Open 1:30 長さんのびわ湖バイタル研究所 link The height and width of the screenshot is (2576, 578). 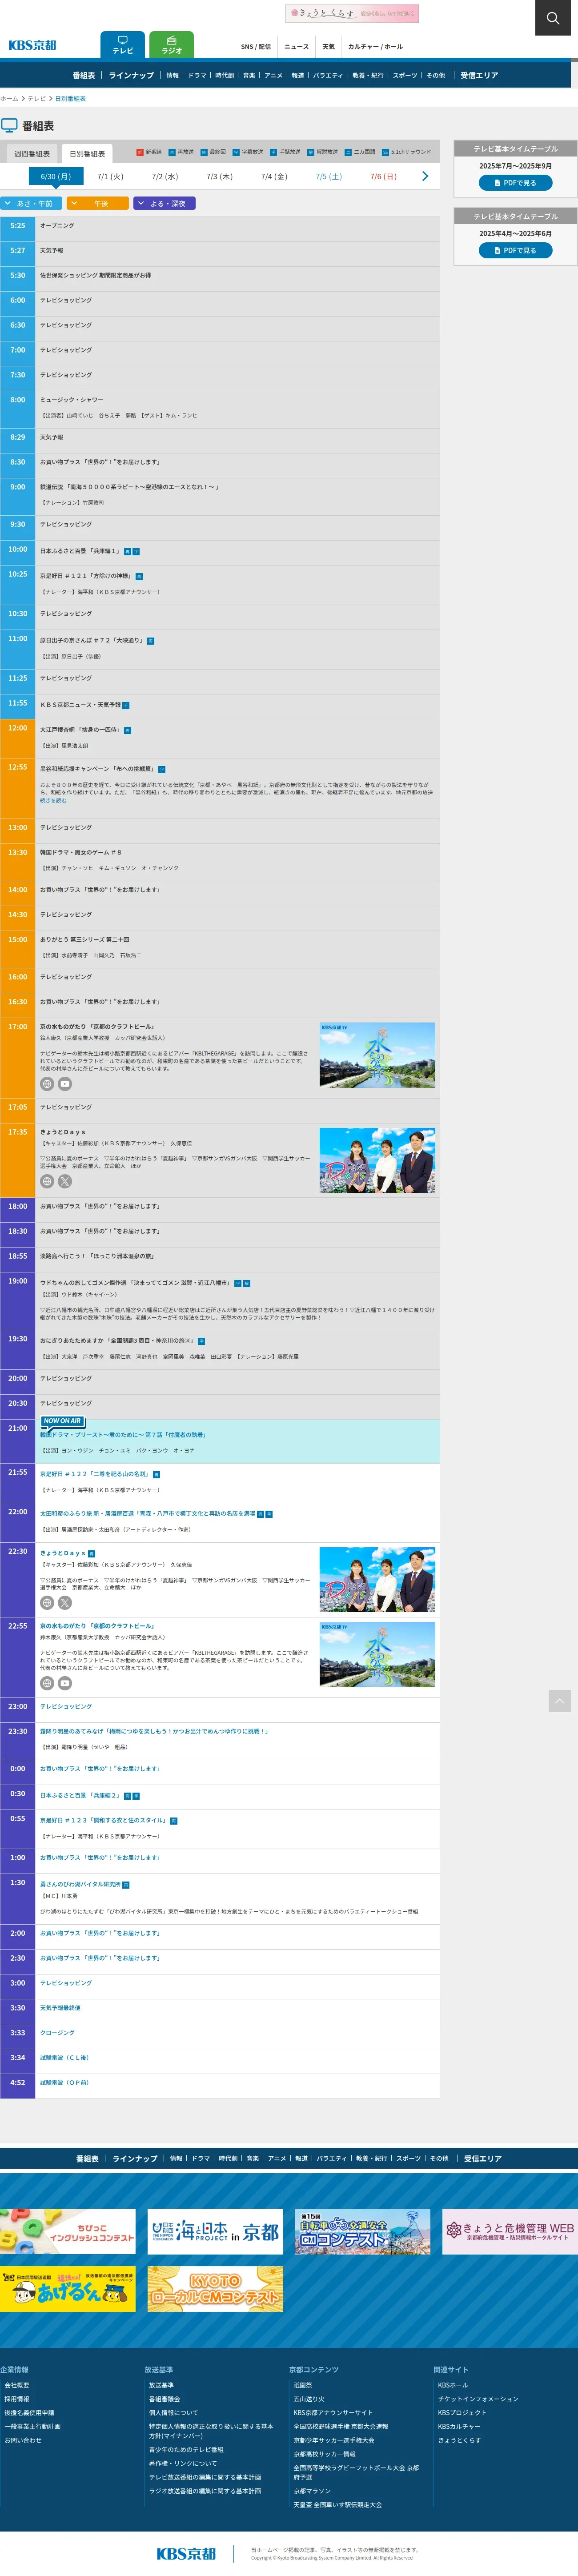coord(80,1884)
